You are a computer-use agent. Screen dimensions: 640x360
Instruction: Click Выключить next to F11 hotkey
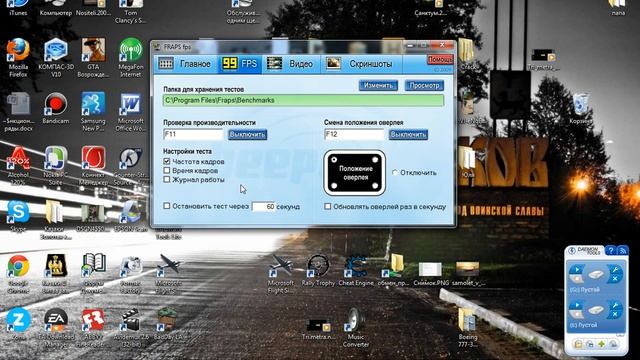pyautogui.click(x=247, y=135)
